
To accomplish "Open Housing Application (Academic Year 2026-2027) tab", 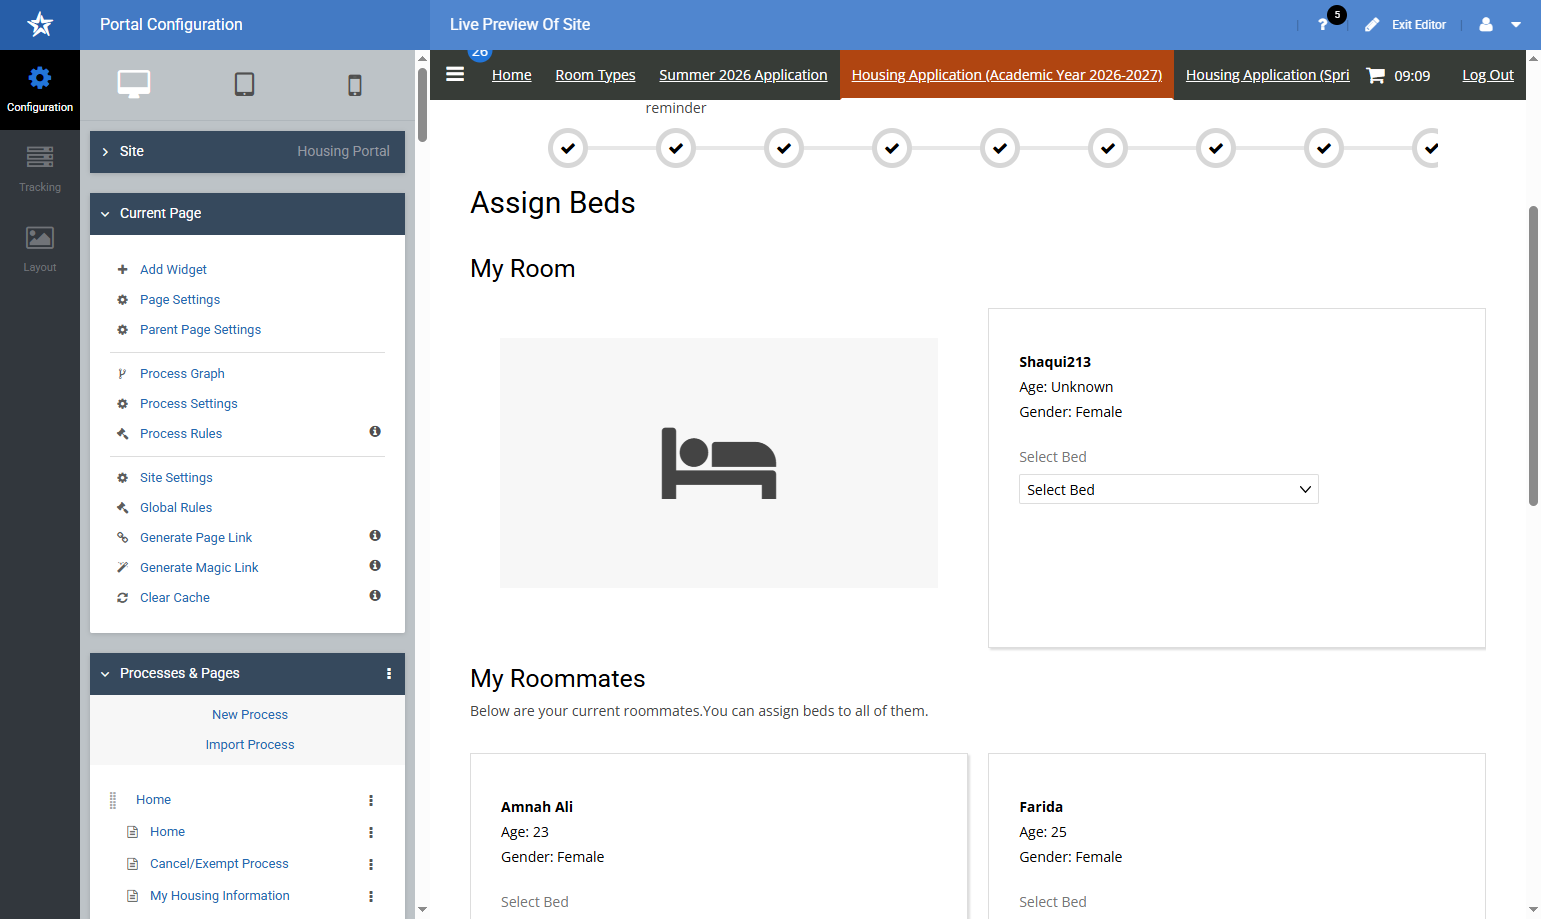I will tap(1006, 75).
